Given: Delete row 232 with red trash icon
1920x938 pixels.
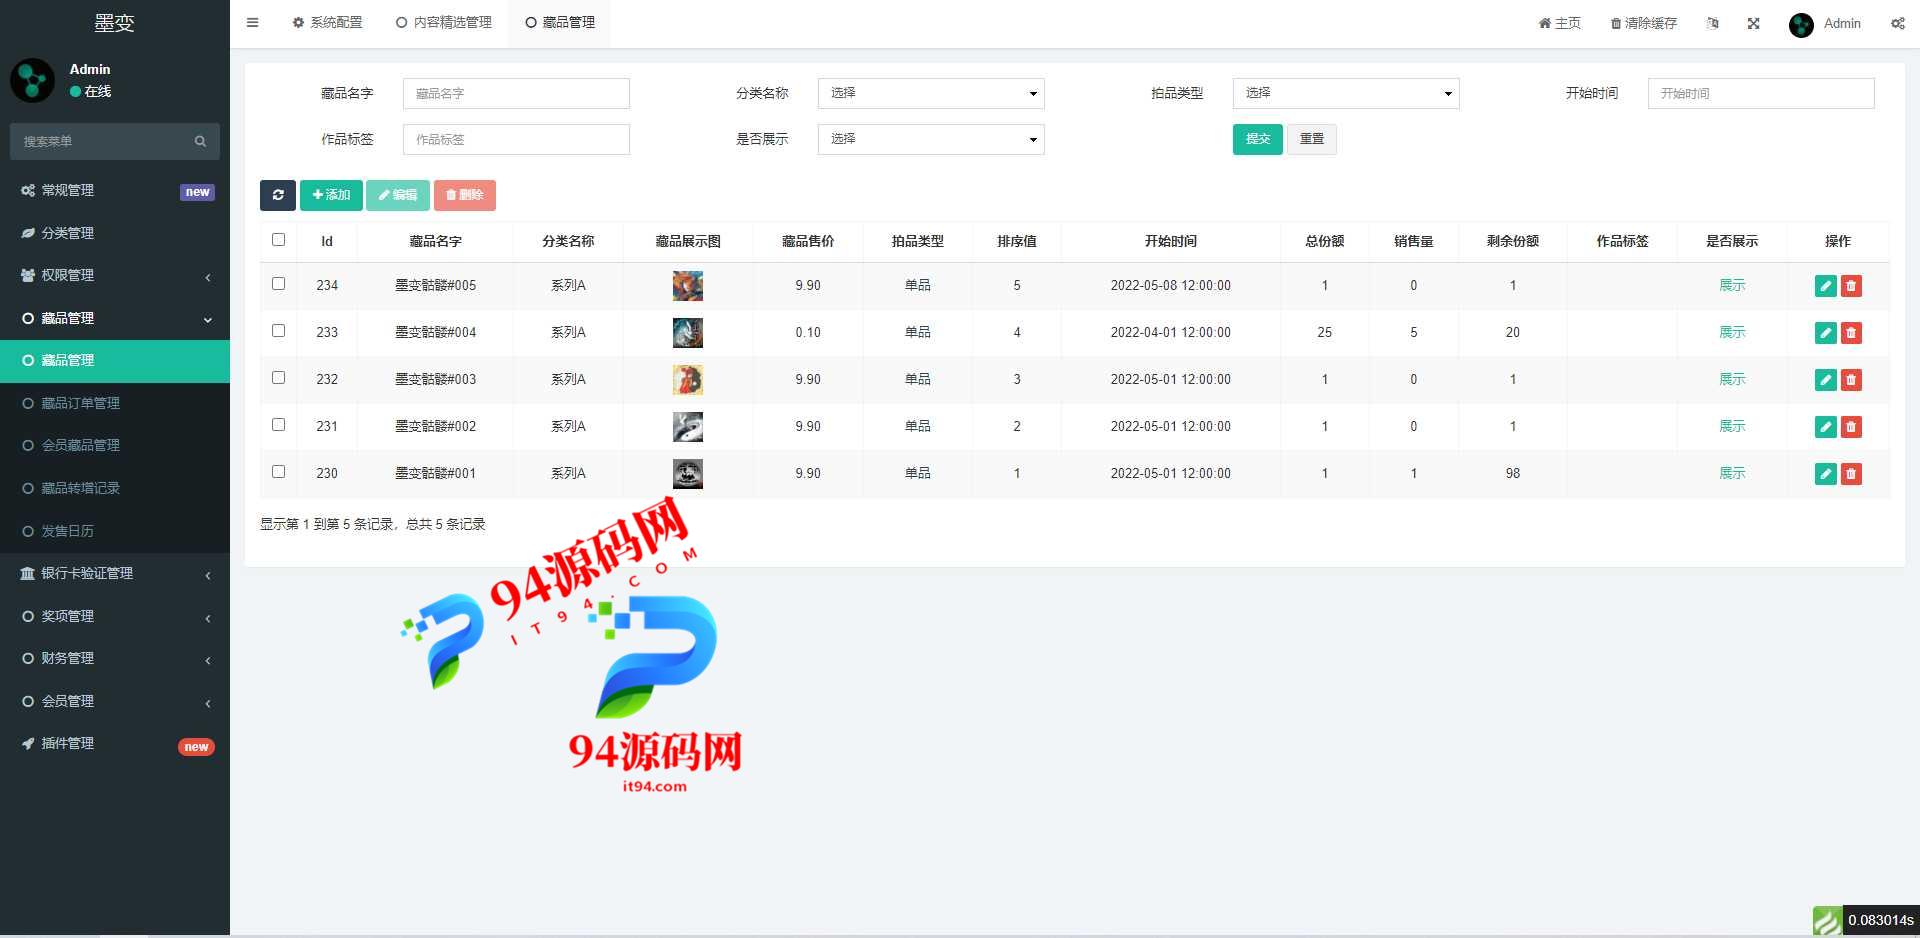Looking at the screenshot, I should [1851, 380].
